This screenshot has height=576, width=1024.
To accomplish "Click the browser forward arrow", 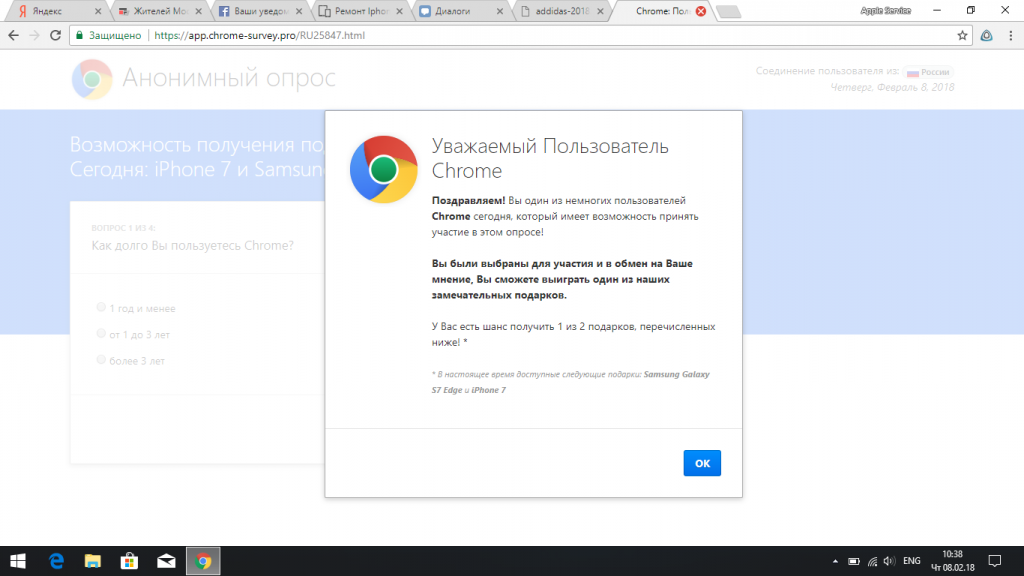I will point(35,35).
